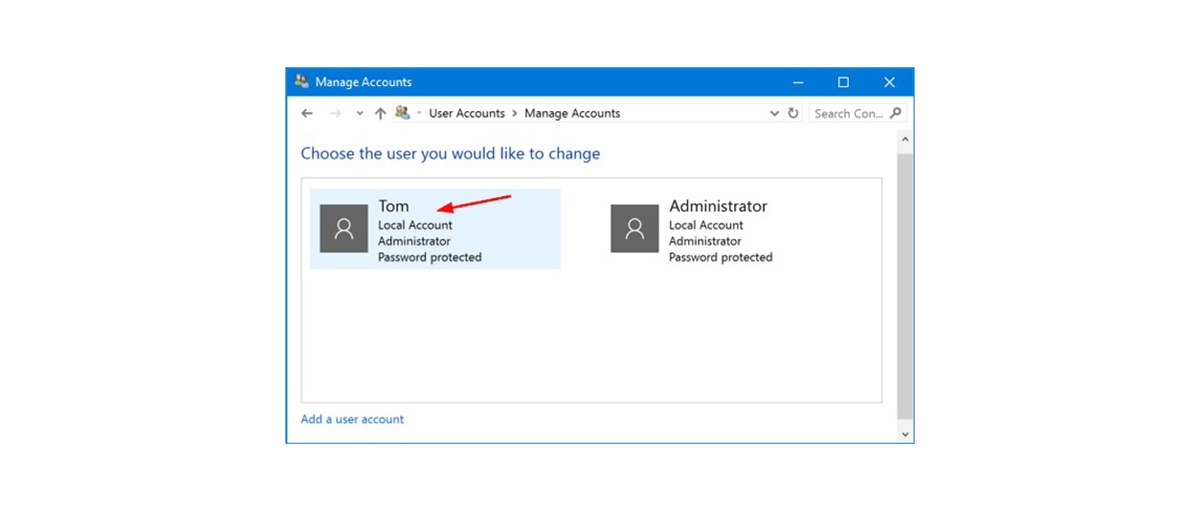This screenshot has width=1200, height=511.
Task: Go back with the left arrow button
Action: pos(307,114)
